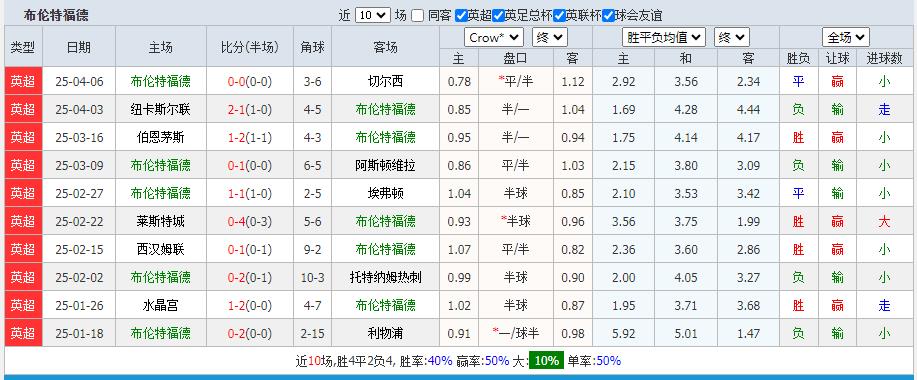Click 利物浦 team name

pos(385,334)
